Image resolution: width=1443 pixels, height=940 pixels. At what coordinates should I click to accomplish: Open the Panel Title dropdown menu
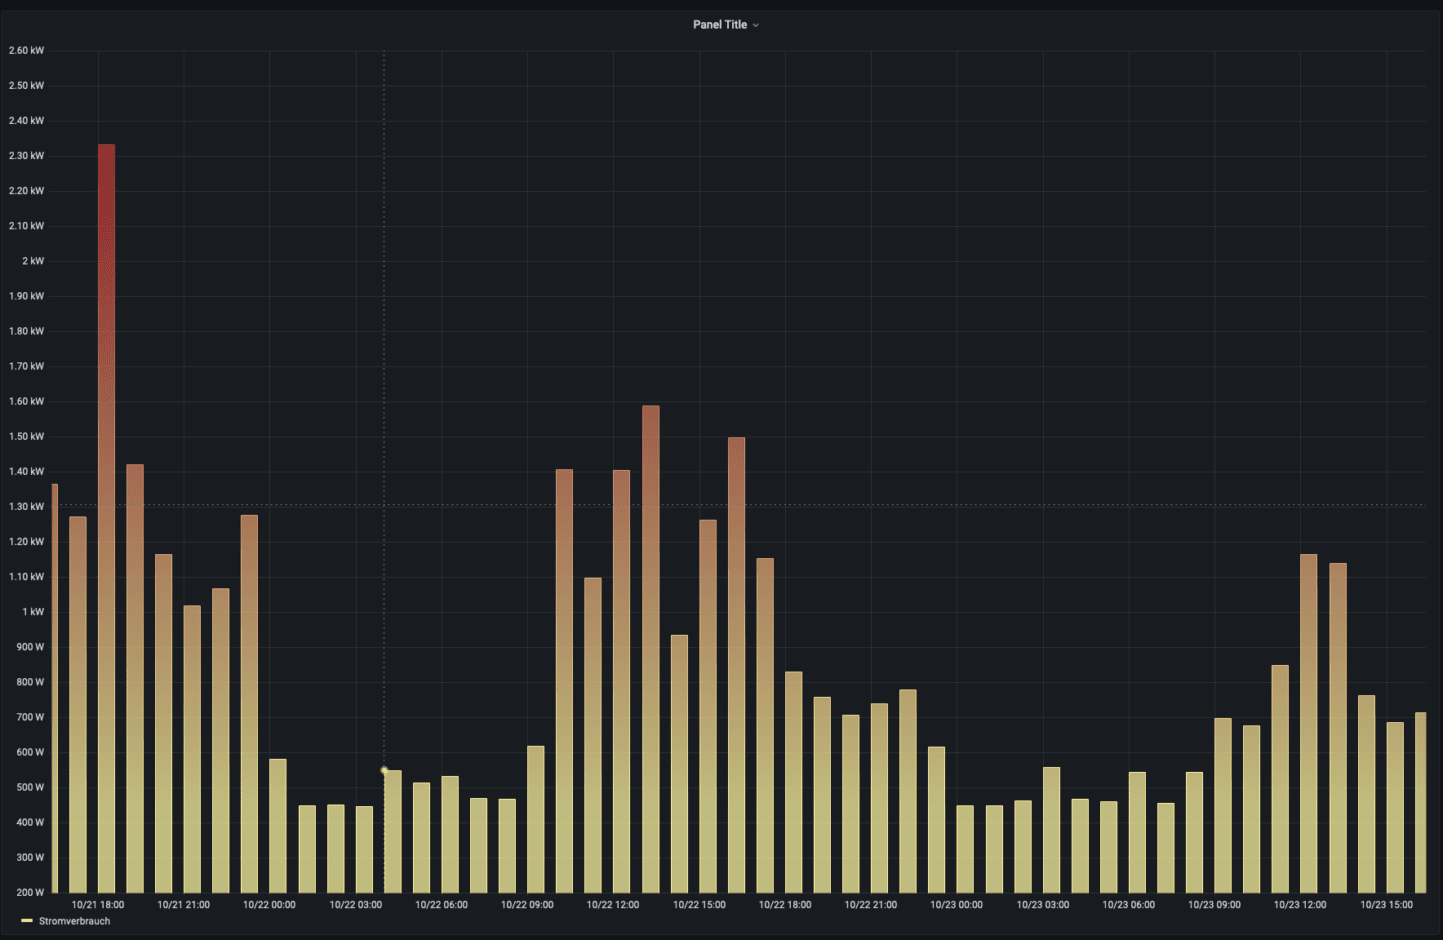click(720, 25)
